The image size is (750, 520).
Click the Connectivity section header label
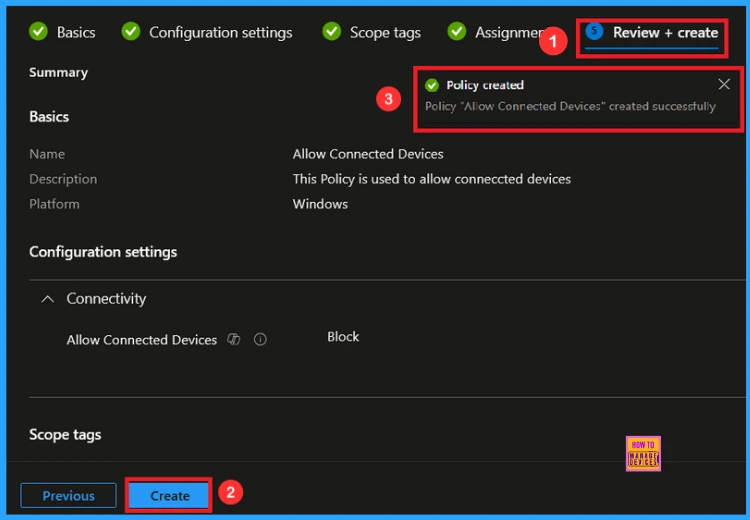[106, 299]
